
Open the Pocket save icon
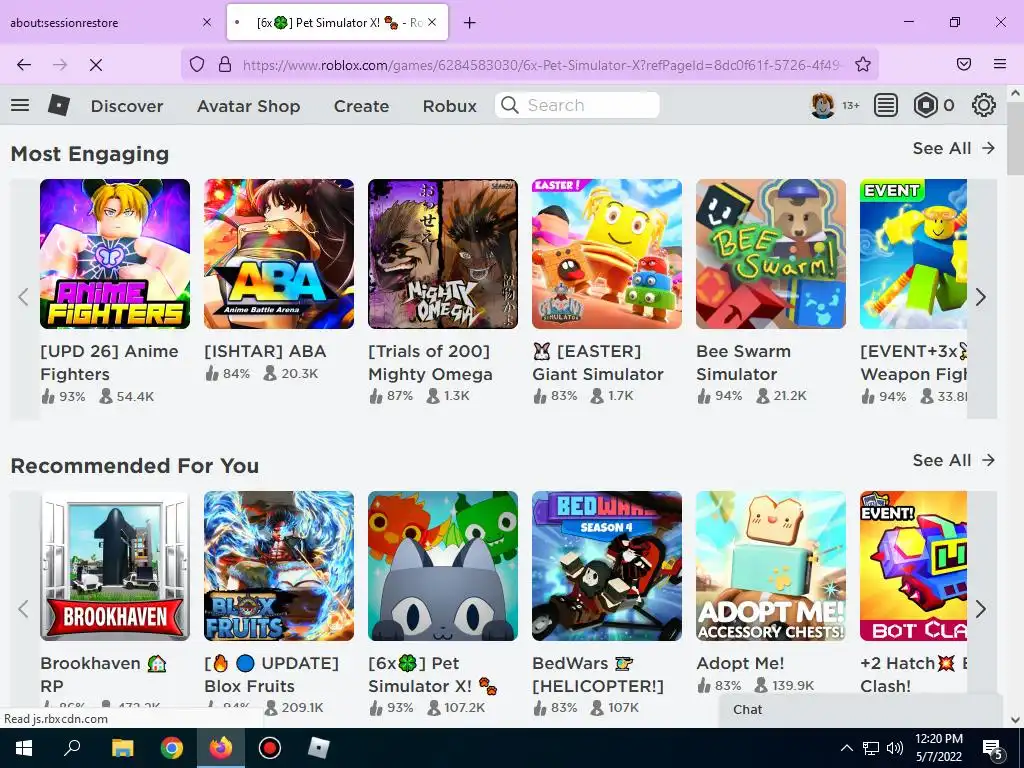964,64
